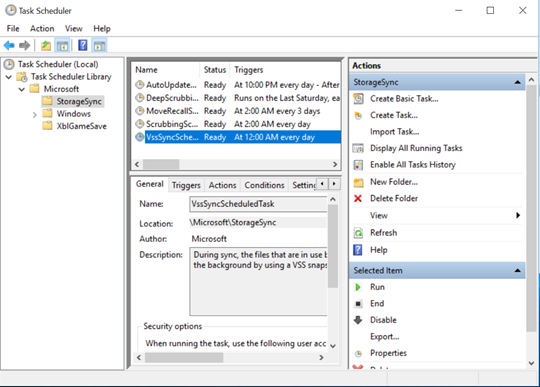This screenshot has height=387, width=540.
Task: Click the Disable down-arrow icon
Action: [x=358, y=320]
